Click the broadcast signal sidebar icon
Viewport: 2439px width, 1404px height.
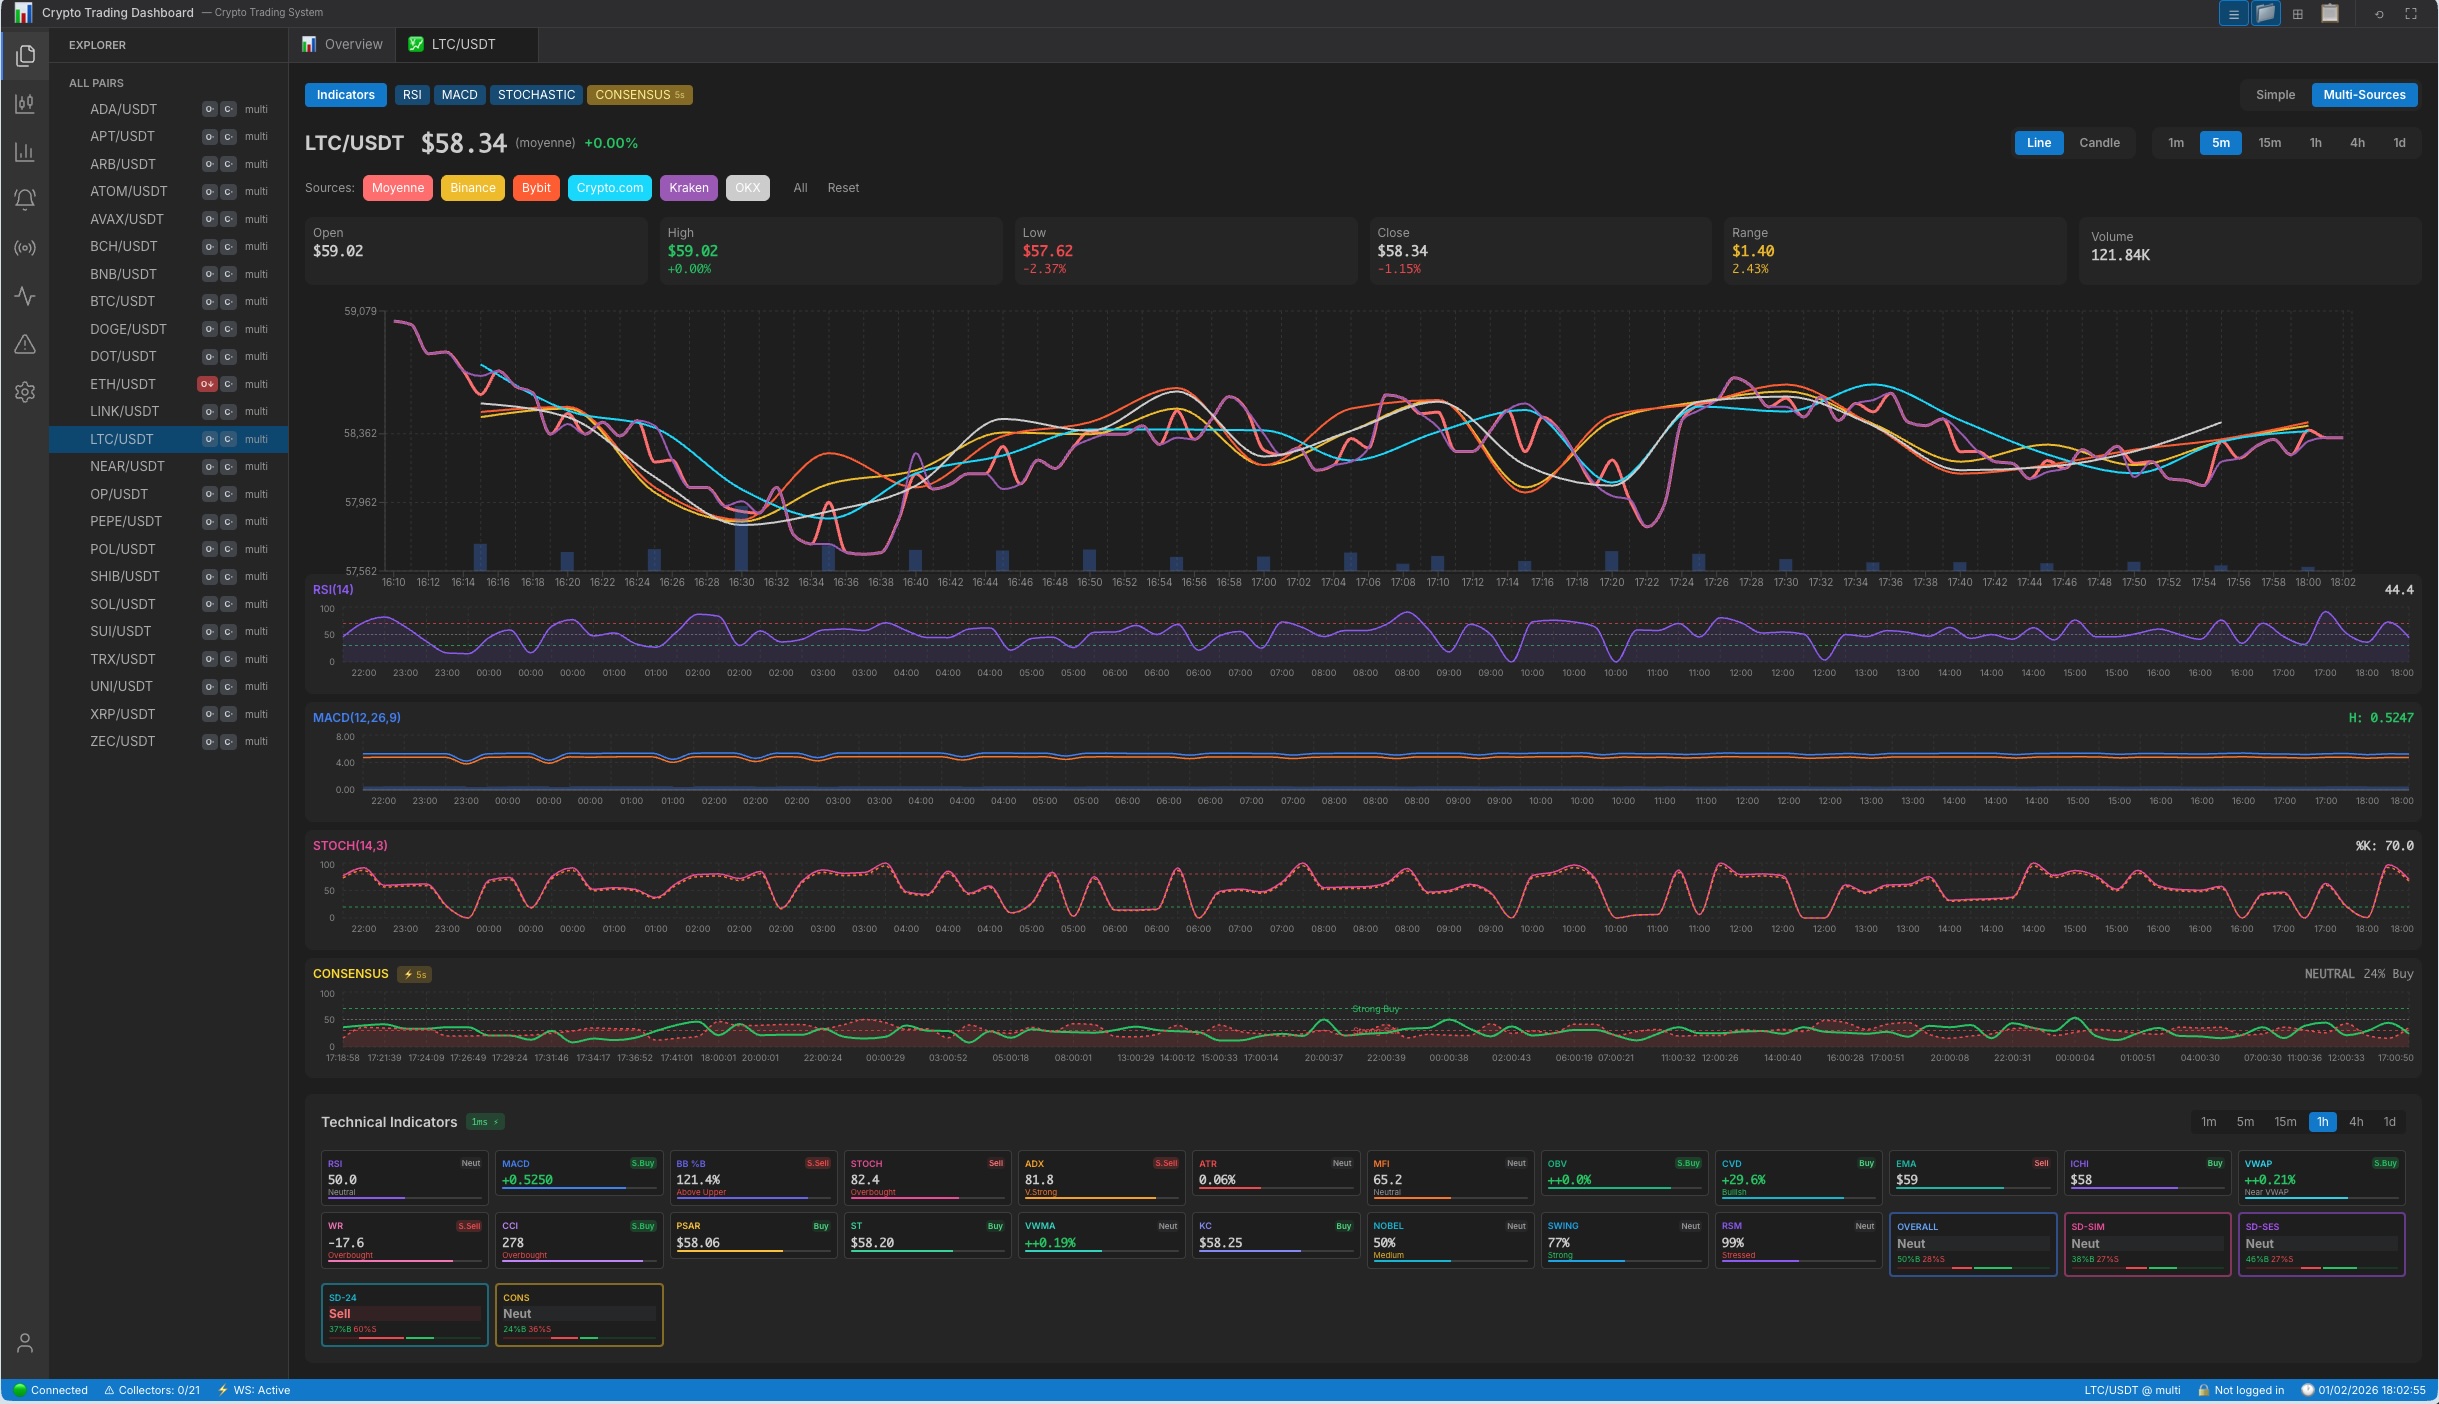pos(25,248)
